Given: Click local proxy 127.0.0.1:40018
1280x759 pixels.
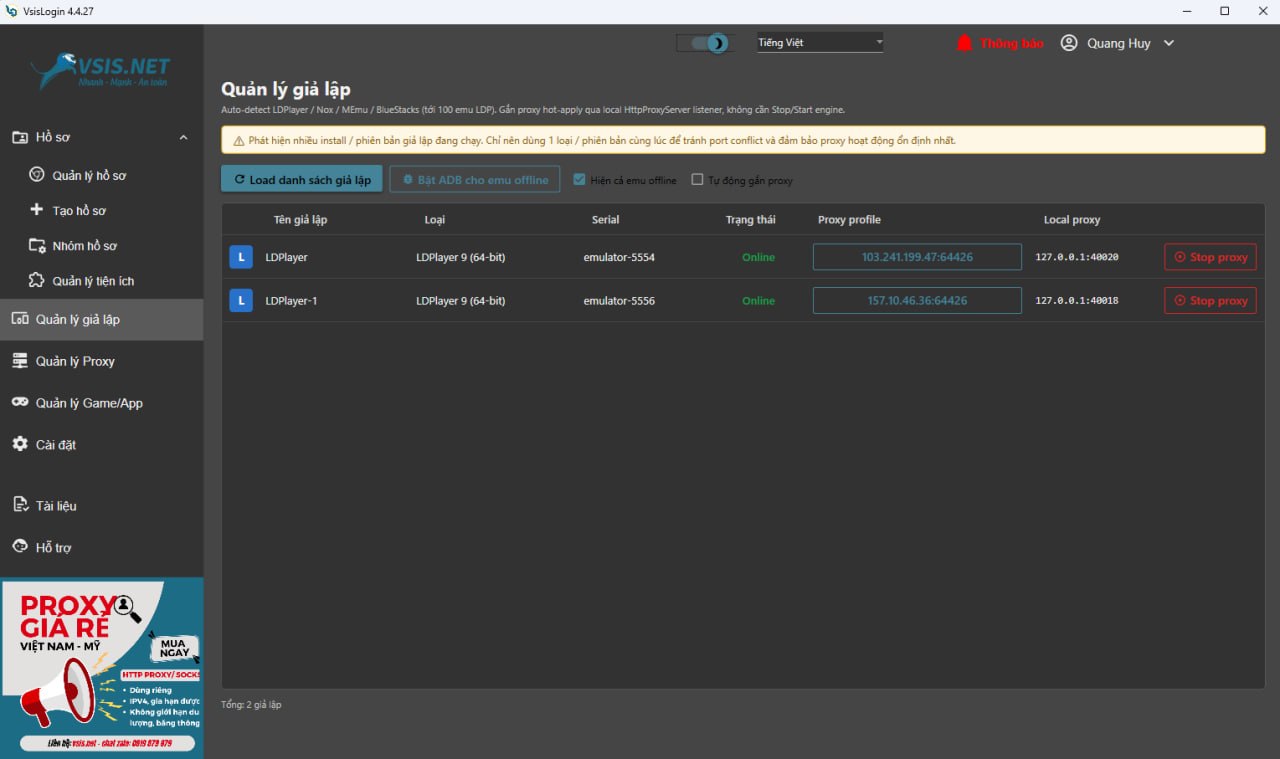Looking at the screenshot, I should (1077, 301).
